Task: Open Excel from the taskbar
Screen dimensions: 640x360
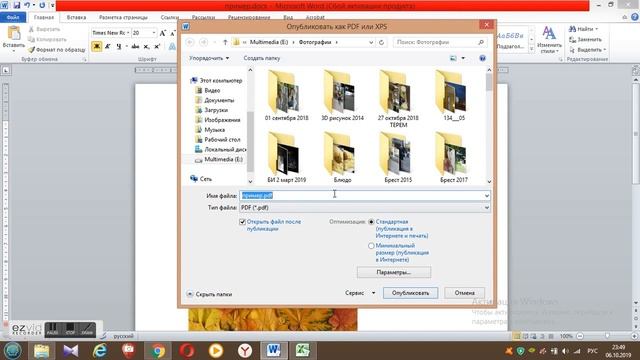Action: pyautogui.click(x=302, y=351)
